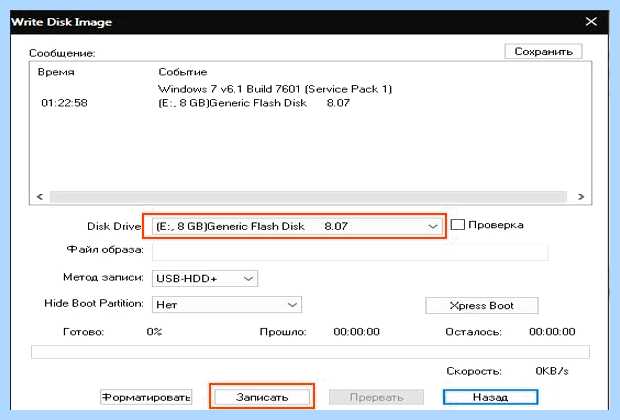Click the Файл образа input field
The height and width of the screenshot is (420, 620).
[350, 252]
